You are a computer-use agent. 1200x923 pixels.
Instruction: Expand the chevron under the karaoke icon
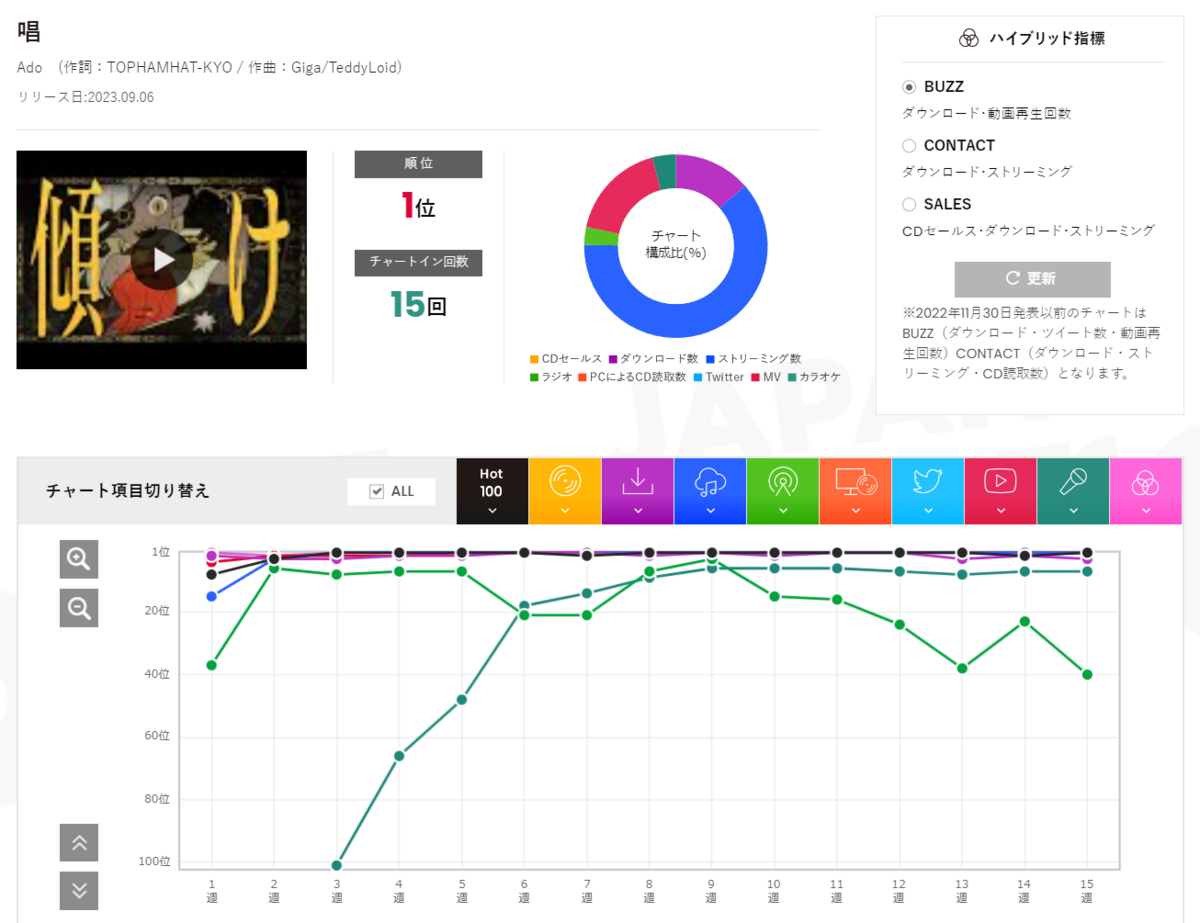click(1073, 510)
